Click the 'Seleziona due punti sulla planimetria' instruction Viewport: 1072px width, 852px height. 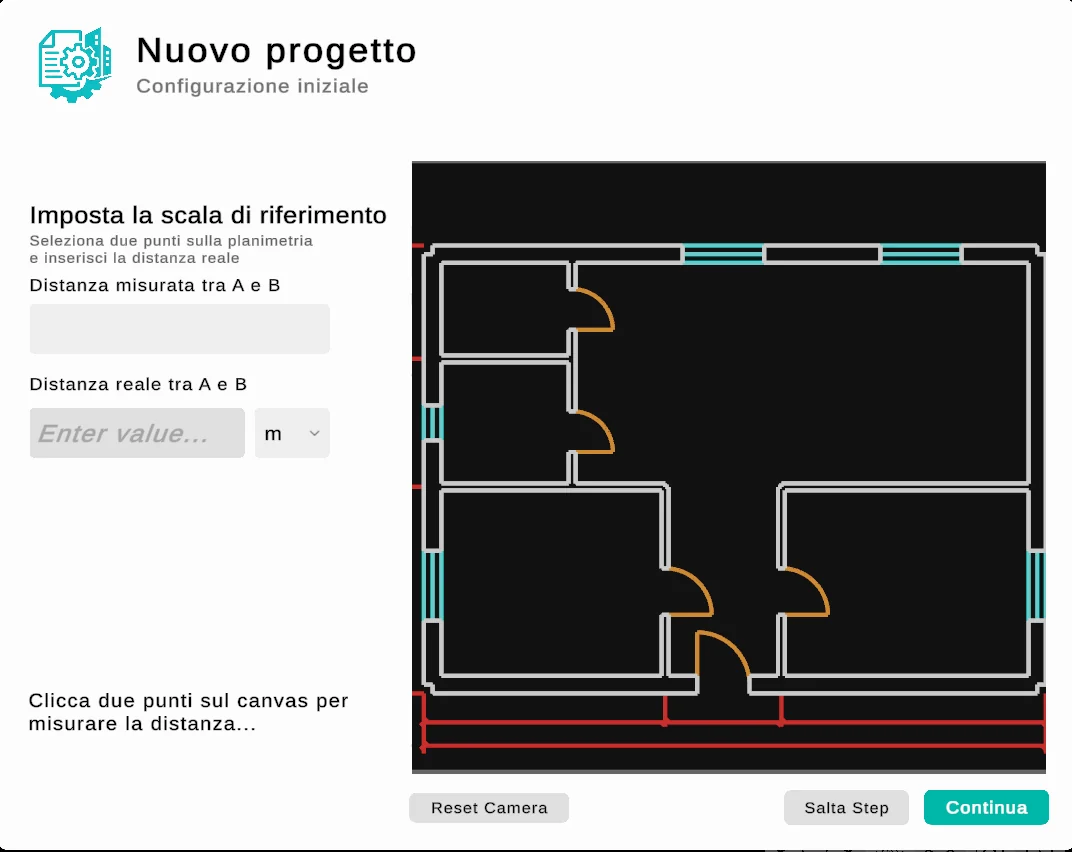click(171, 241)
